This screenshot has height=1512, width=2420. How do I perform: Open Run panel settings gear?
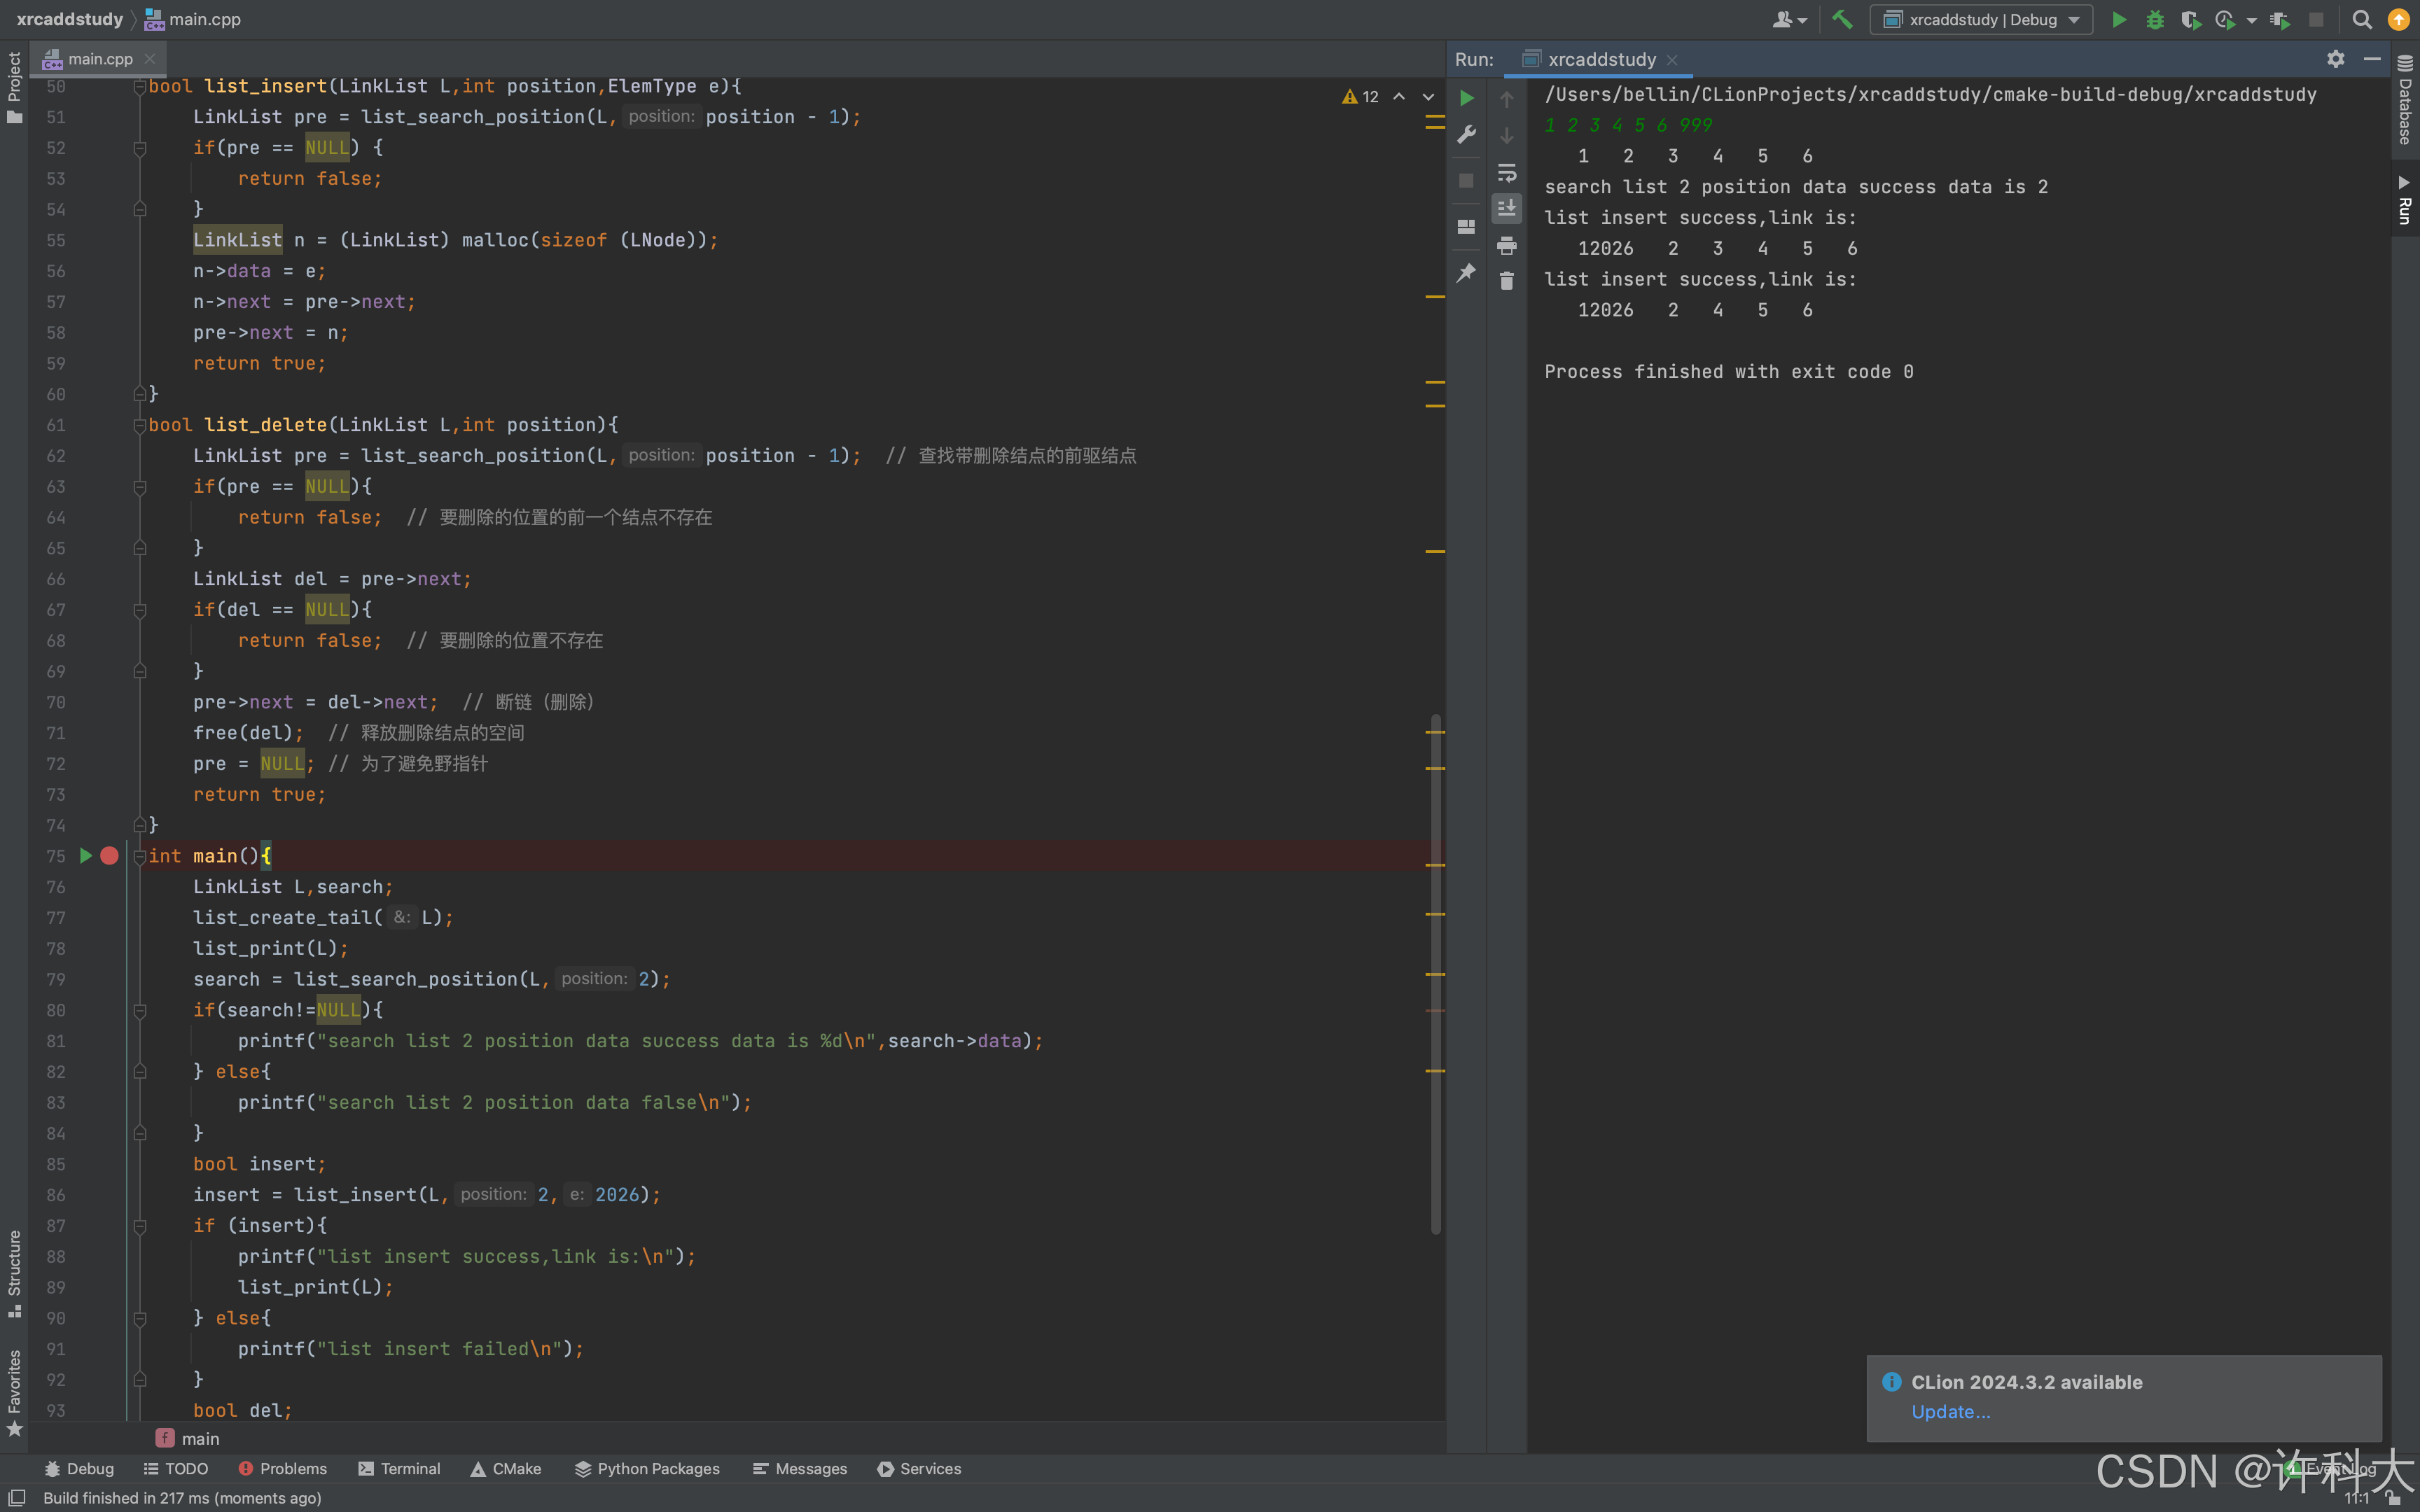(x=2335, y=59)
